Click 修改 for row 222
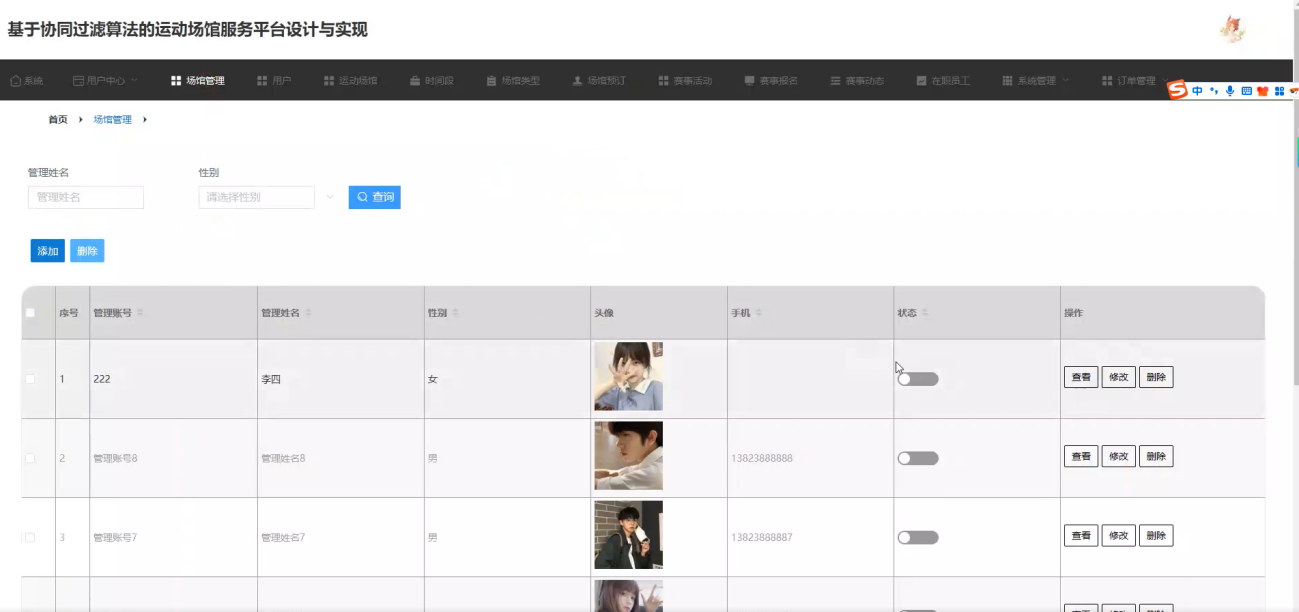Viewport: 1299px width, 612px height. [1119, 377]
